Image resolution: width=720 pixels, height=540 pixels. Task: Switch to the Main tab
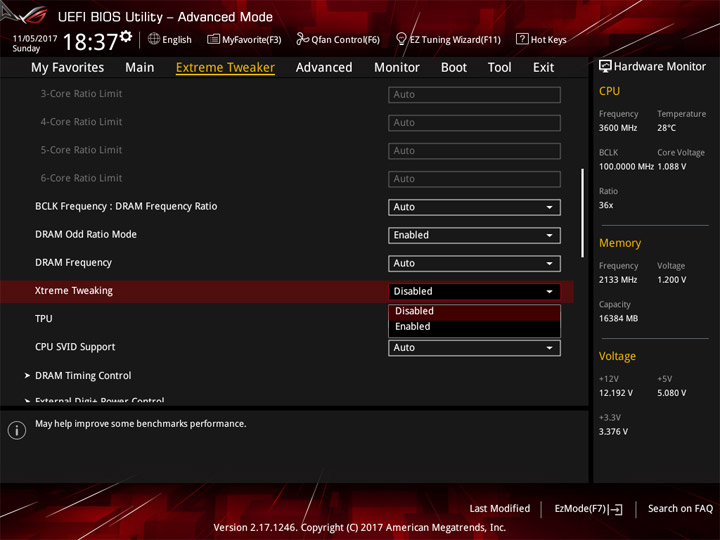point(140,68)
